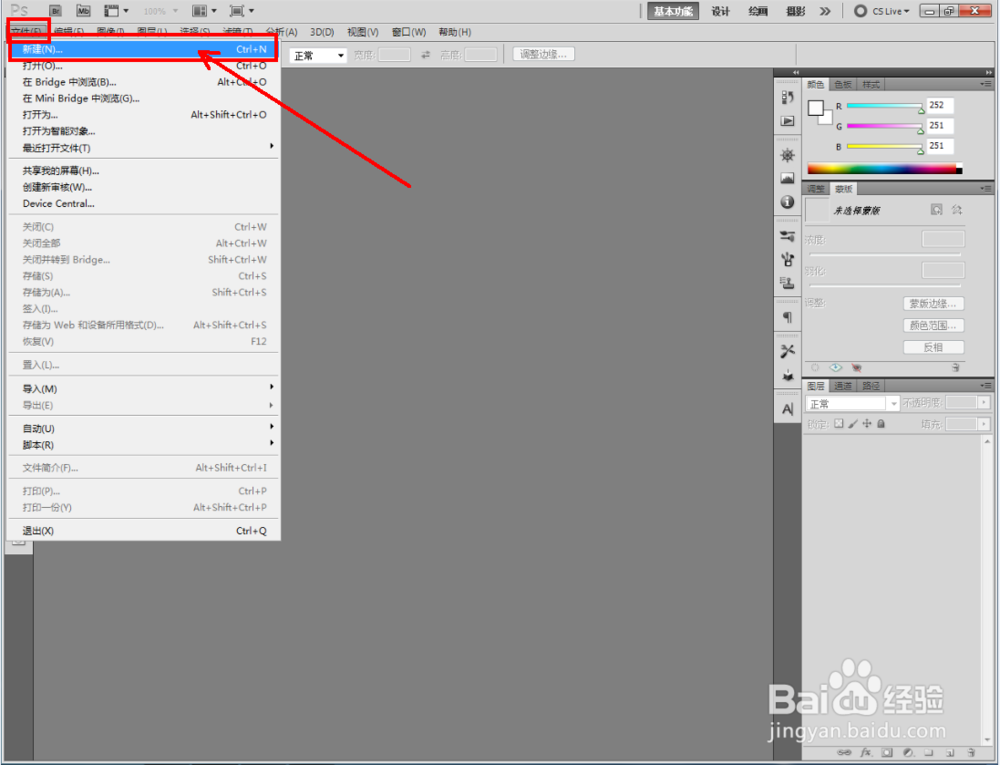Open the Paragraph panel icon

788,317
